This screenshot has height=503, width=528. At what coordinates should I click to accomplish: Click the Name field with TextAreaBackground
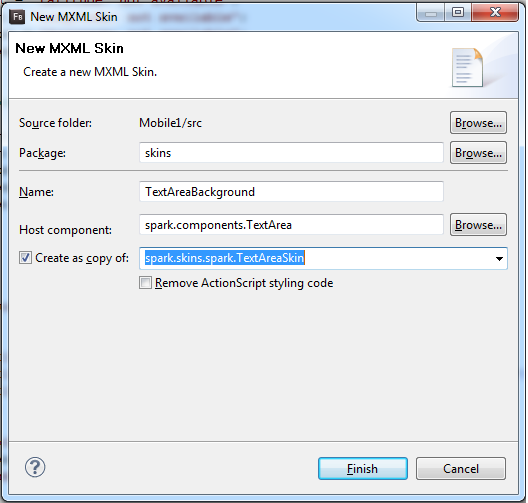pyautogui.click(x=291, y=192)
